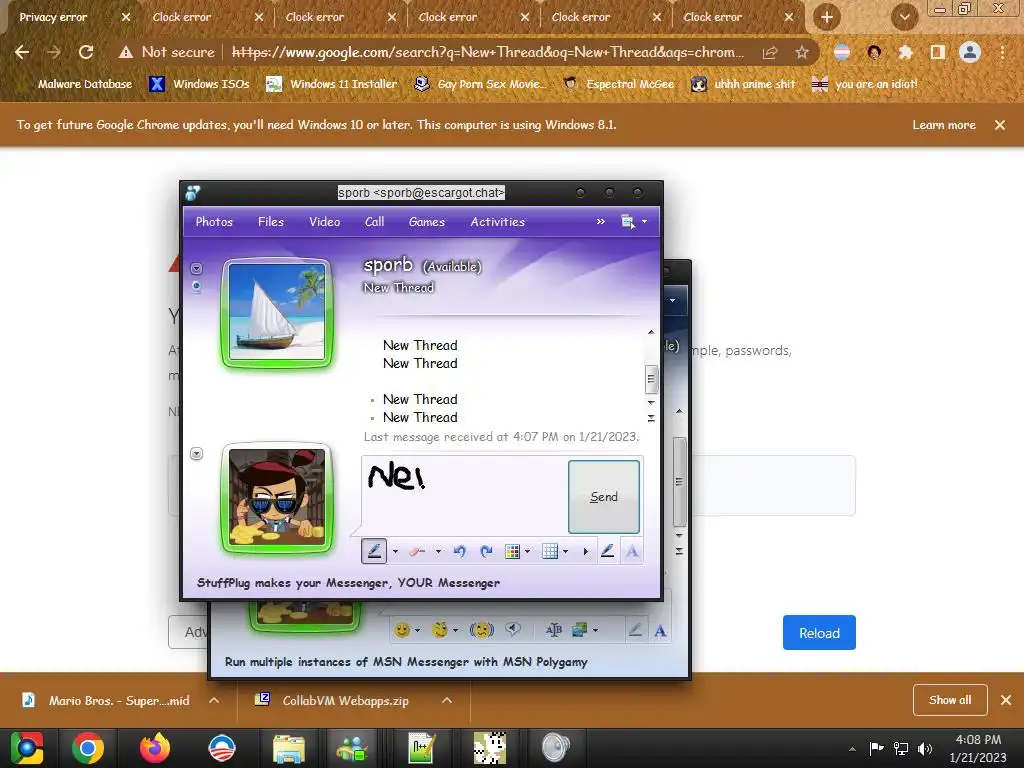Open winks picker in back Messenger window
This screenshot has height=768, width=1024.
(440, 630)
